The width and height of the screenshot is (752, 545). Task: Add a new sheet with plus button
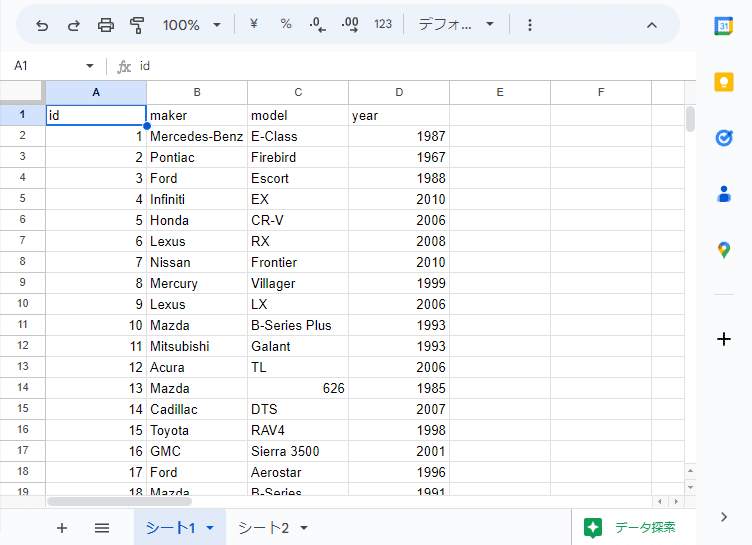tap(62, 528)
